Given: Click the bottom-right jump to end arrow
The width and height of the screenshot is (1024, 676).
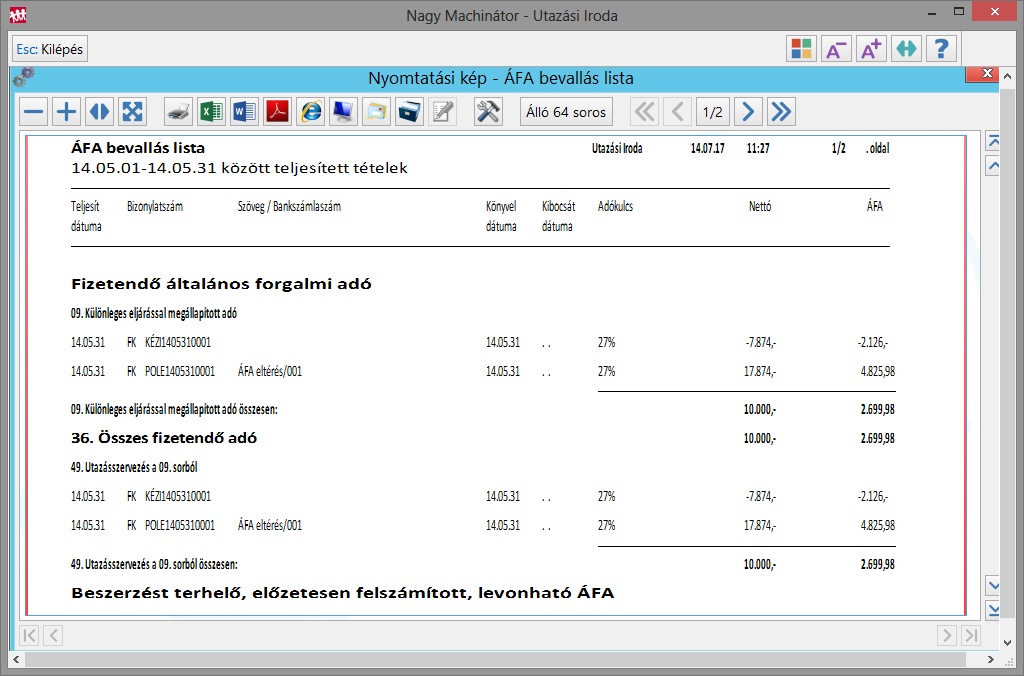Looking at the screenshot, I should [x=971, y=635].
